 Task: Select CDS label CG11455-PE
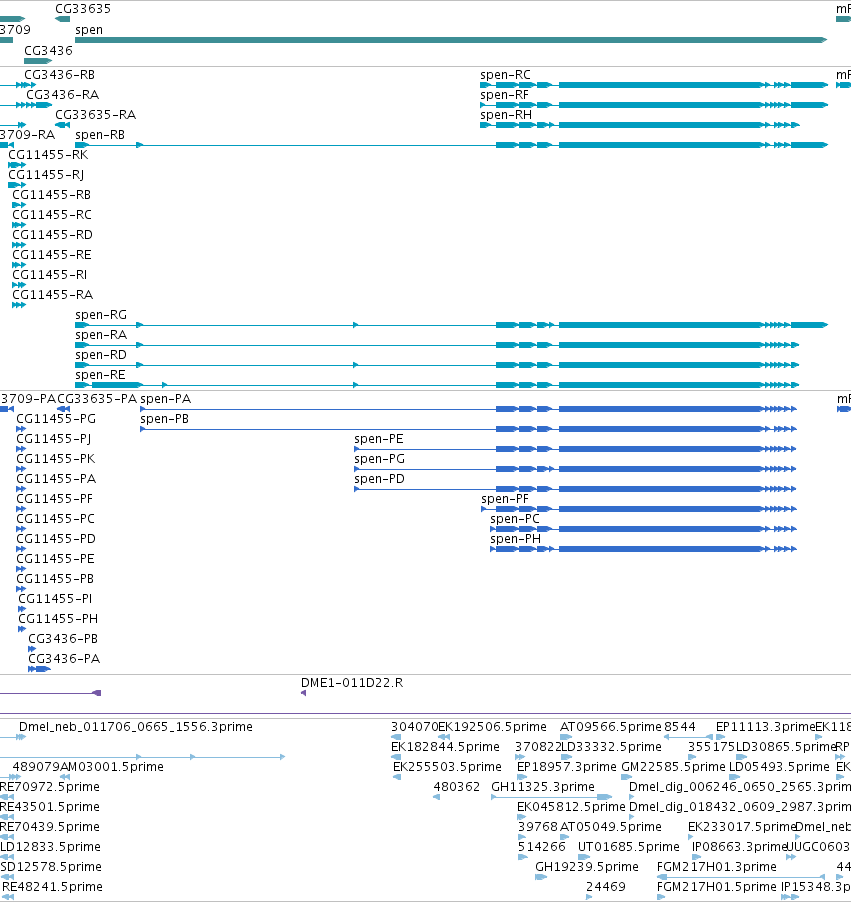tap(55, 559)
